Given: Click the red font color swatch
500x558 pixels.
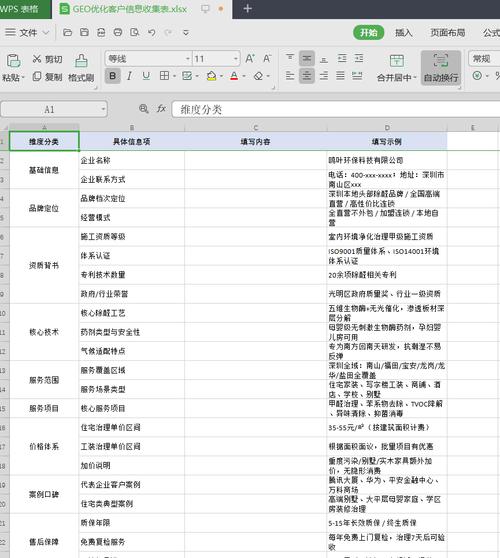Looking at the screenshot, I should tap(234, 76).
